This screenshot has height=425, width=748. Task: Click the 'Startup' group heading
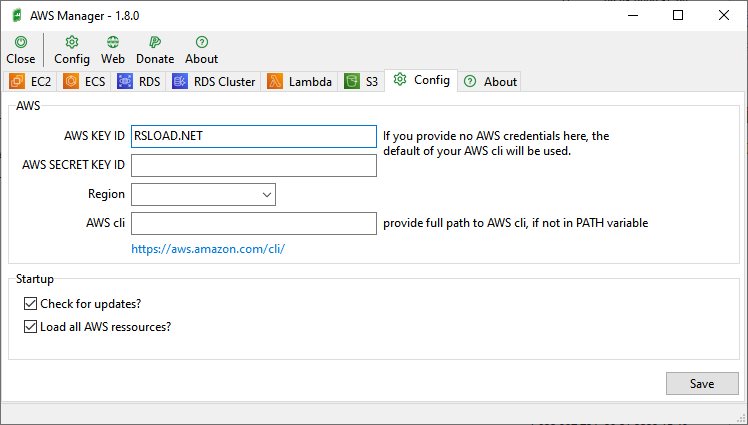(x=35, y=279)
